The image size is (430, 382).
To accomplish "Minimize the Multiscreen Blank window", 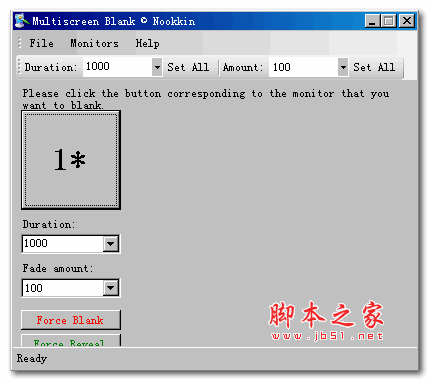I will coord(372,21).
